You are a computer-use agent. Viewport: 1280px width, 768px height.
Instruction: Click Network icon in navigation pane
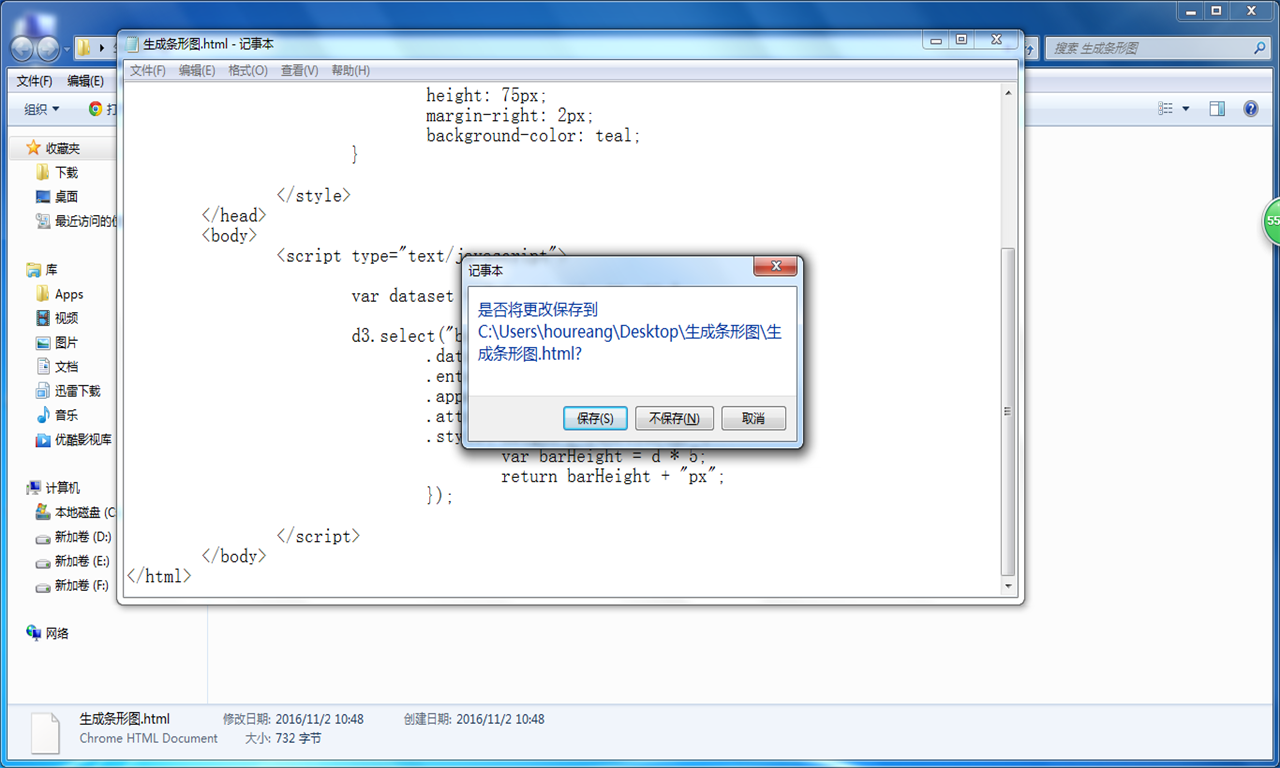(x=33, y=633)
